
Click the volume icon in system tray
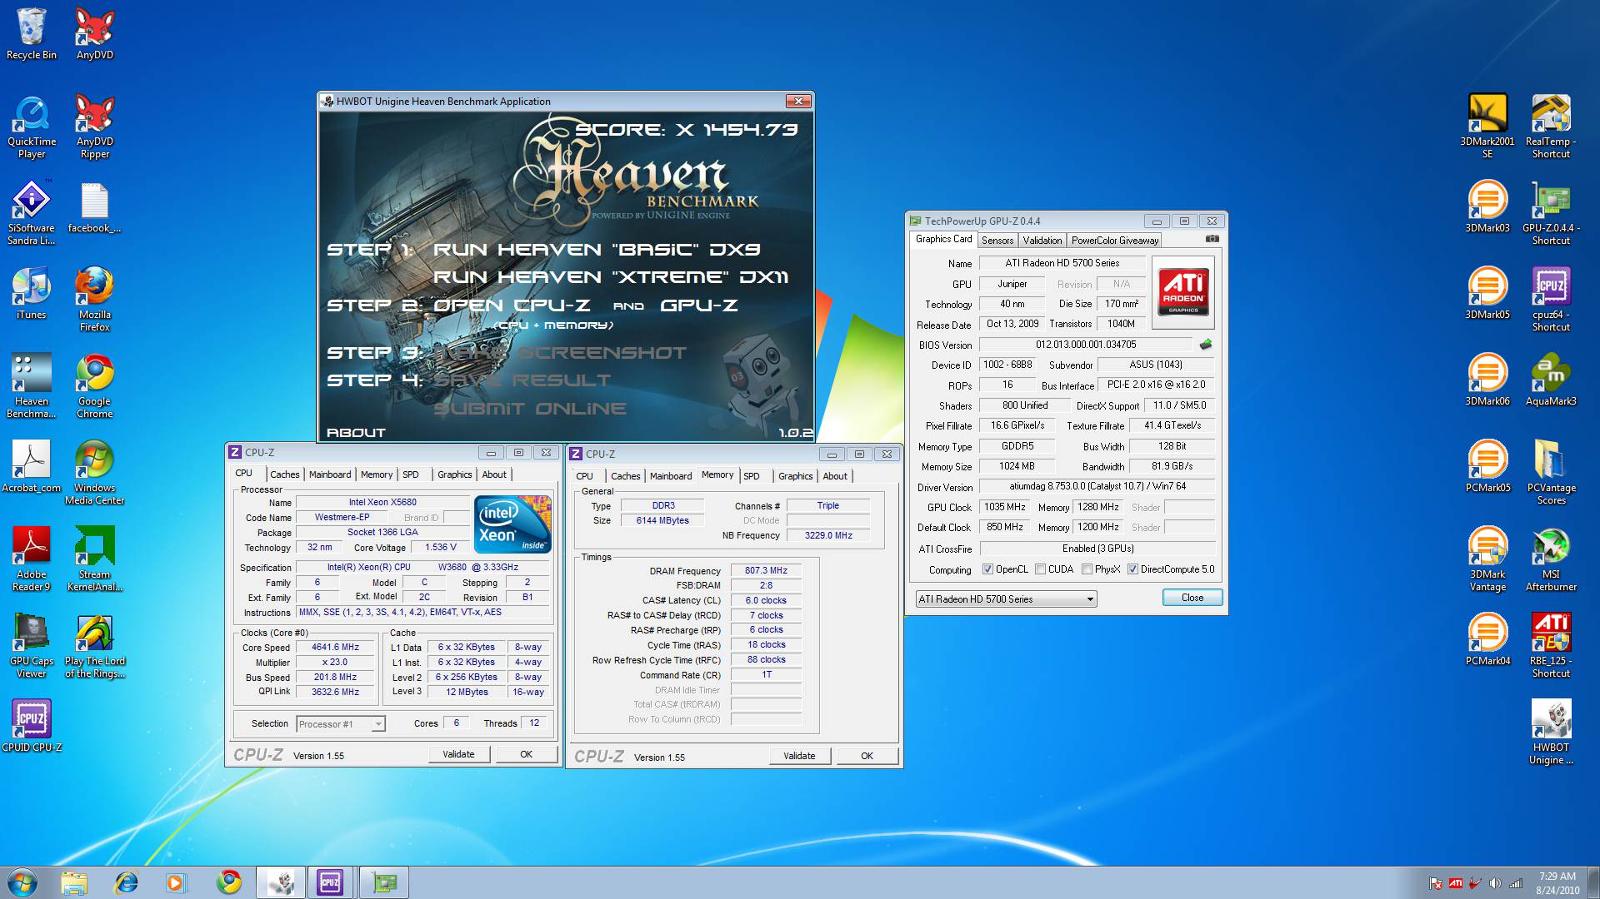(x=1495, y=883)
